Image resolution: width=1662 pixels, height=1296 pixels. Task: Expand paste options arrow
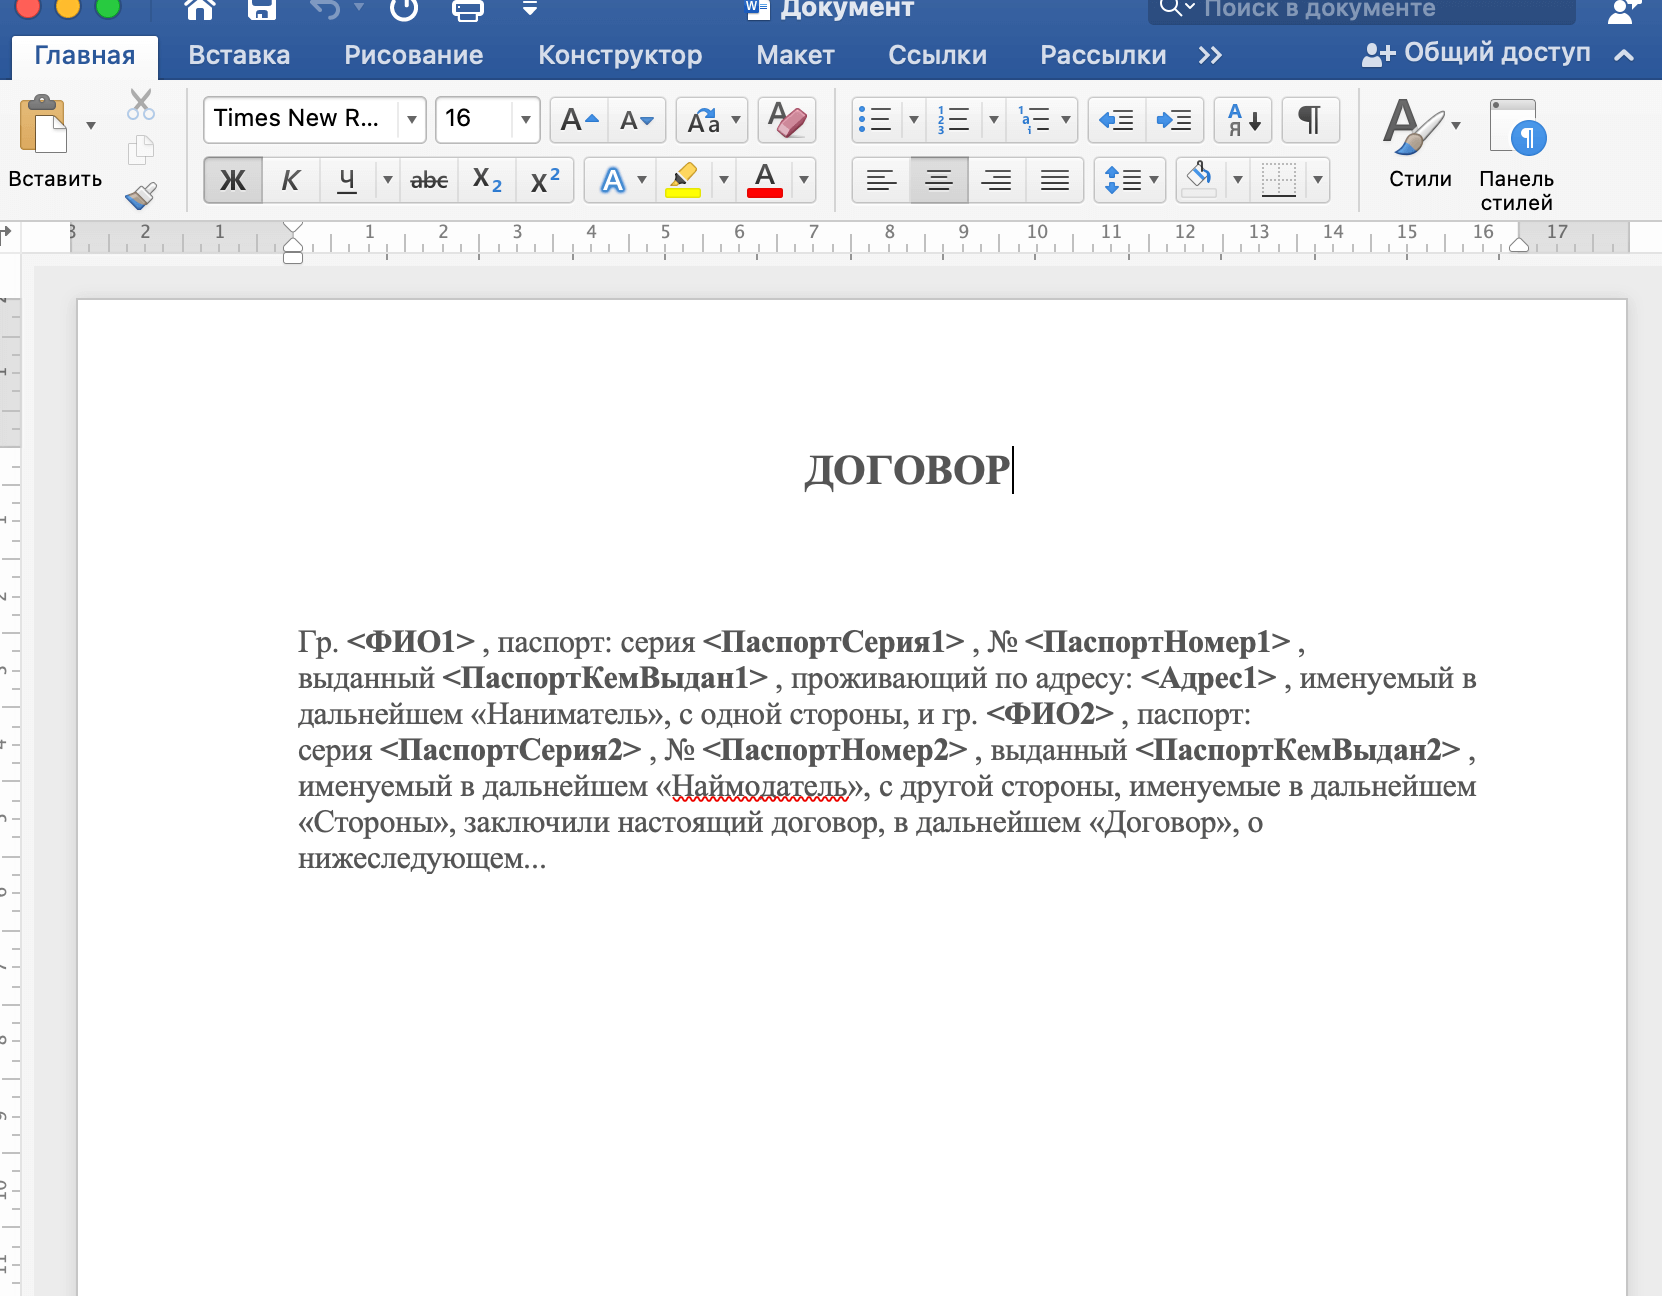[x=91, y=125]
